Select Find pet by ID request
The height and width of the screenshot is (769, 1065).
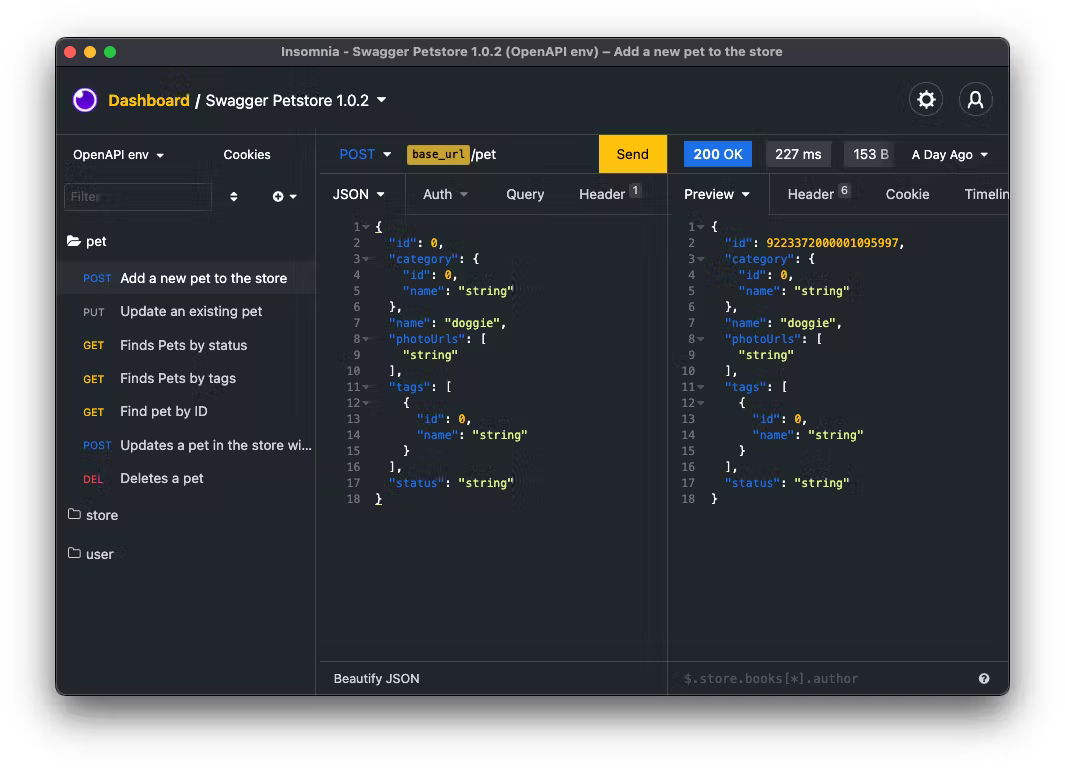click(187, 412)
